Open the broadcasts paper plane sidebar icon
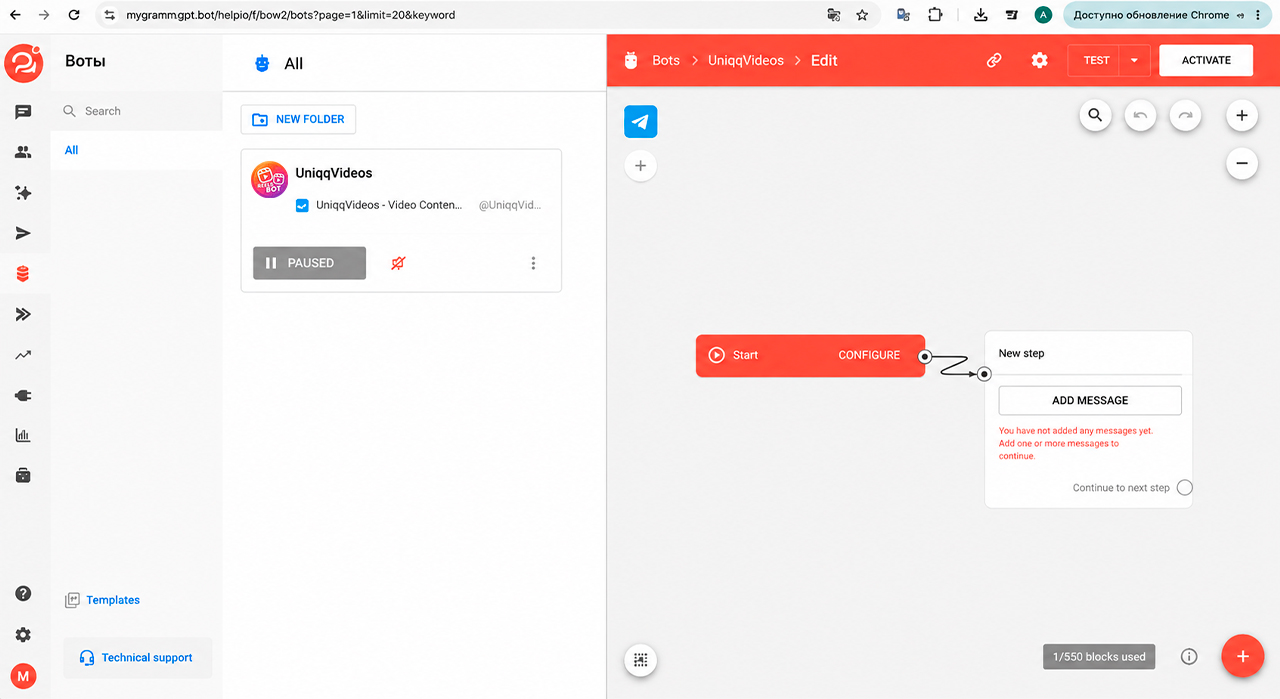The image size is (1280, 699). point(23,233)
